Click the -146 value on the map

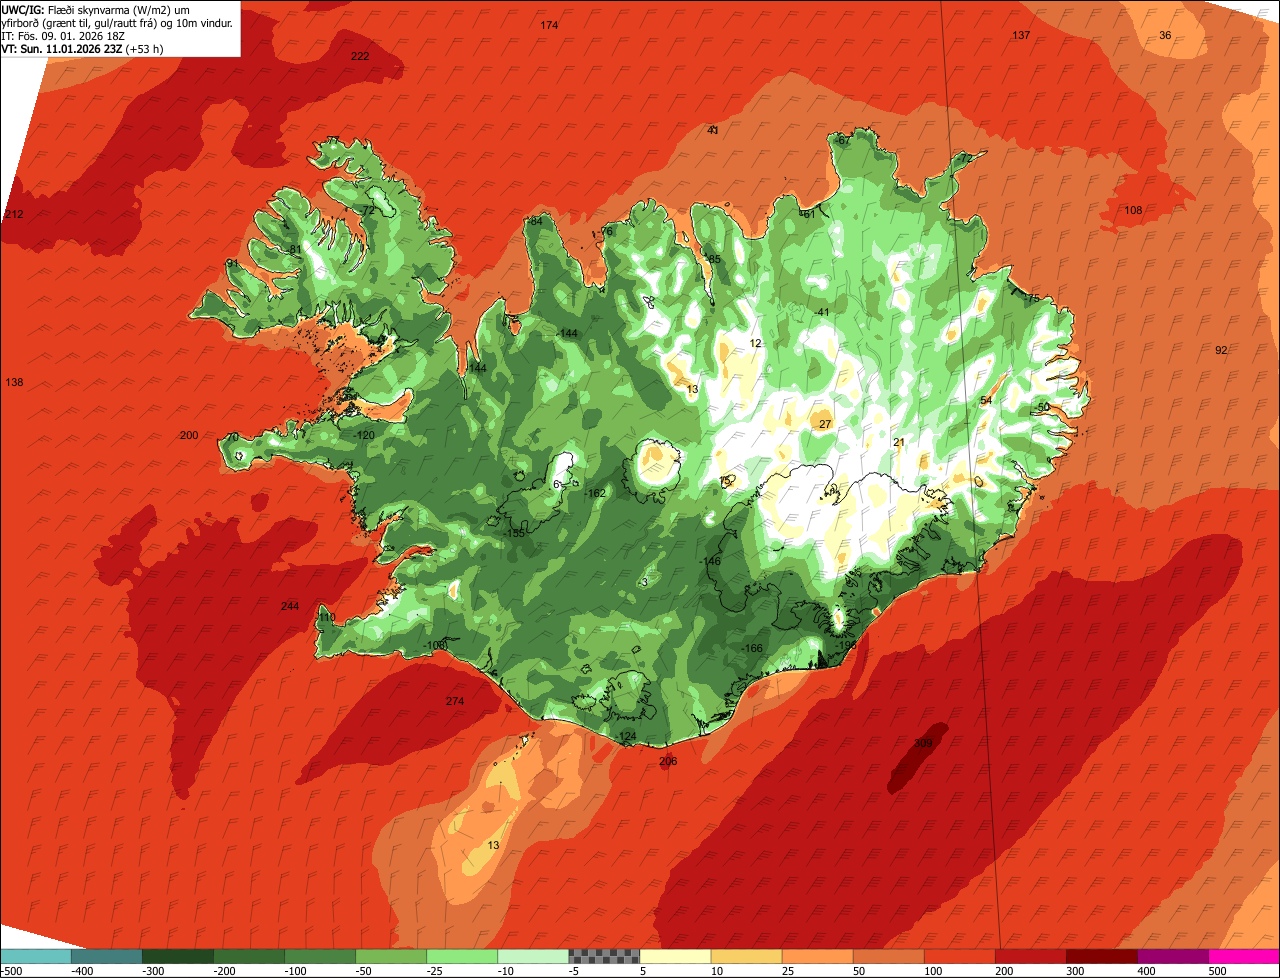pos(711,562)
